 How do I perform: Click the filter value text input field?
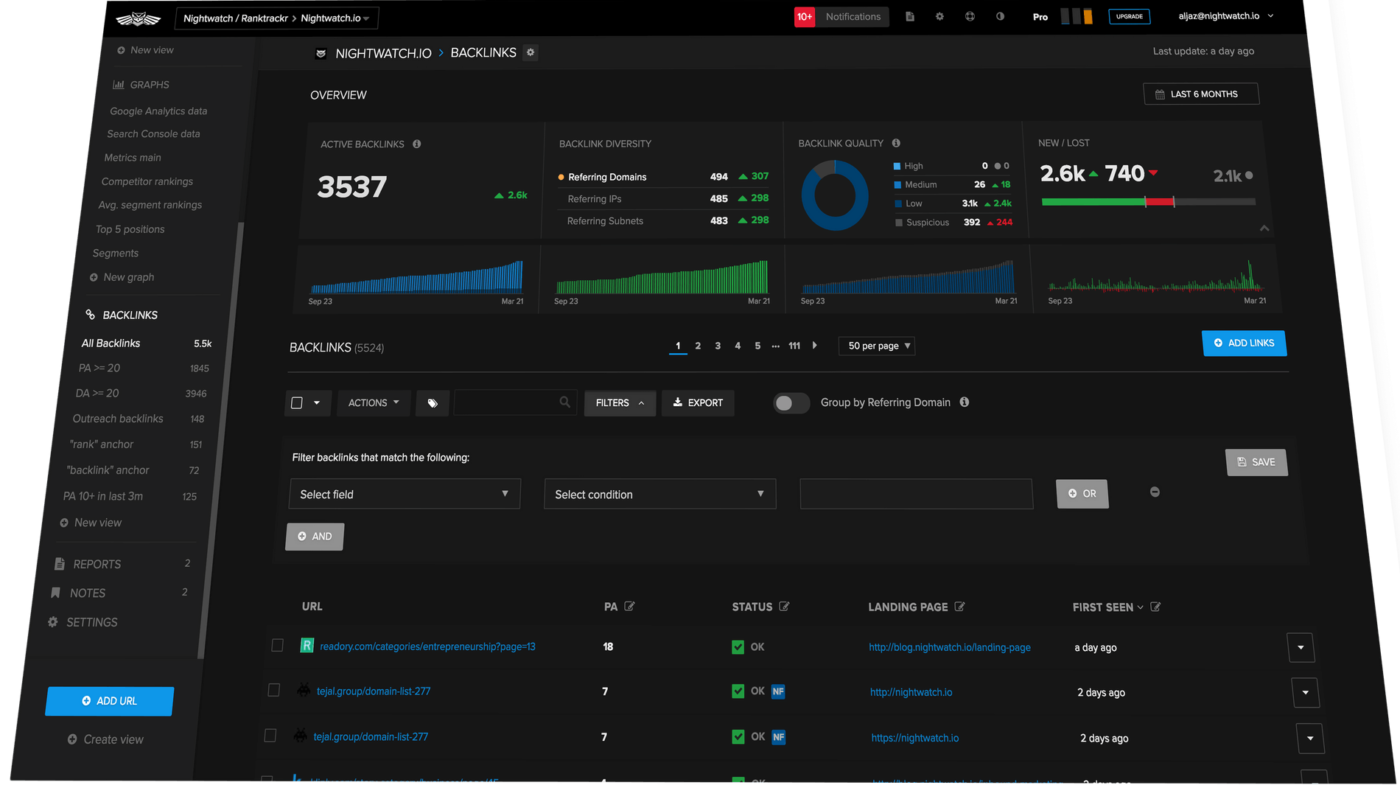coord(916,494)
